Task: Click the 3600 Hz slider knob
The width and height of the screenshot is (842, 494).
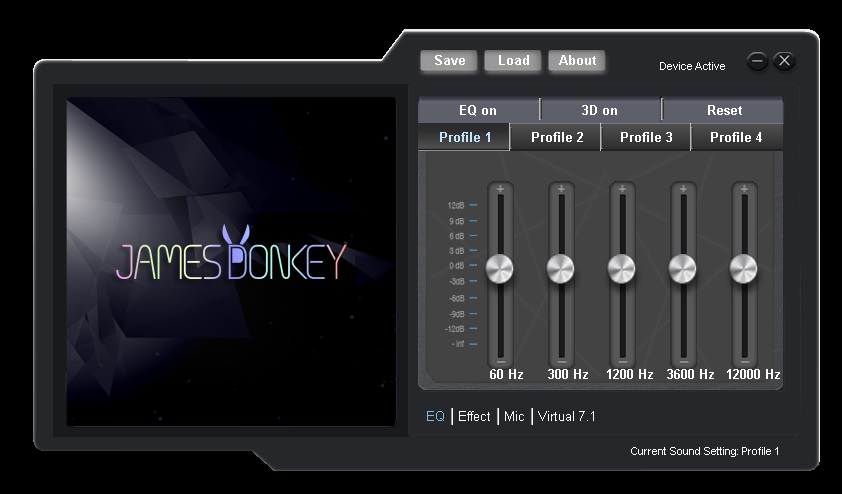Action: click(683, 268)
